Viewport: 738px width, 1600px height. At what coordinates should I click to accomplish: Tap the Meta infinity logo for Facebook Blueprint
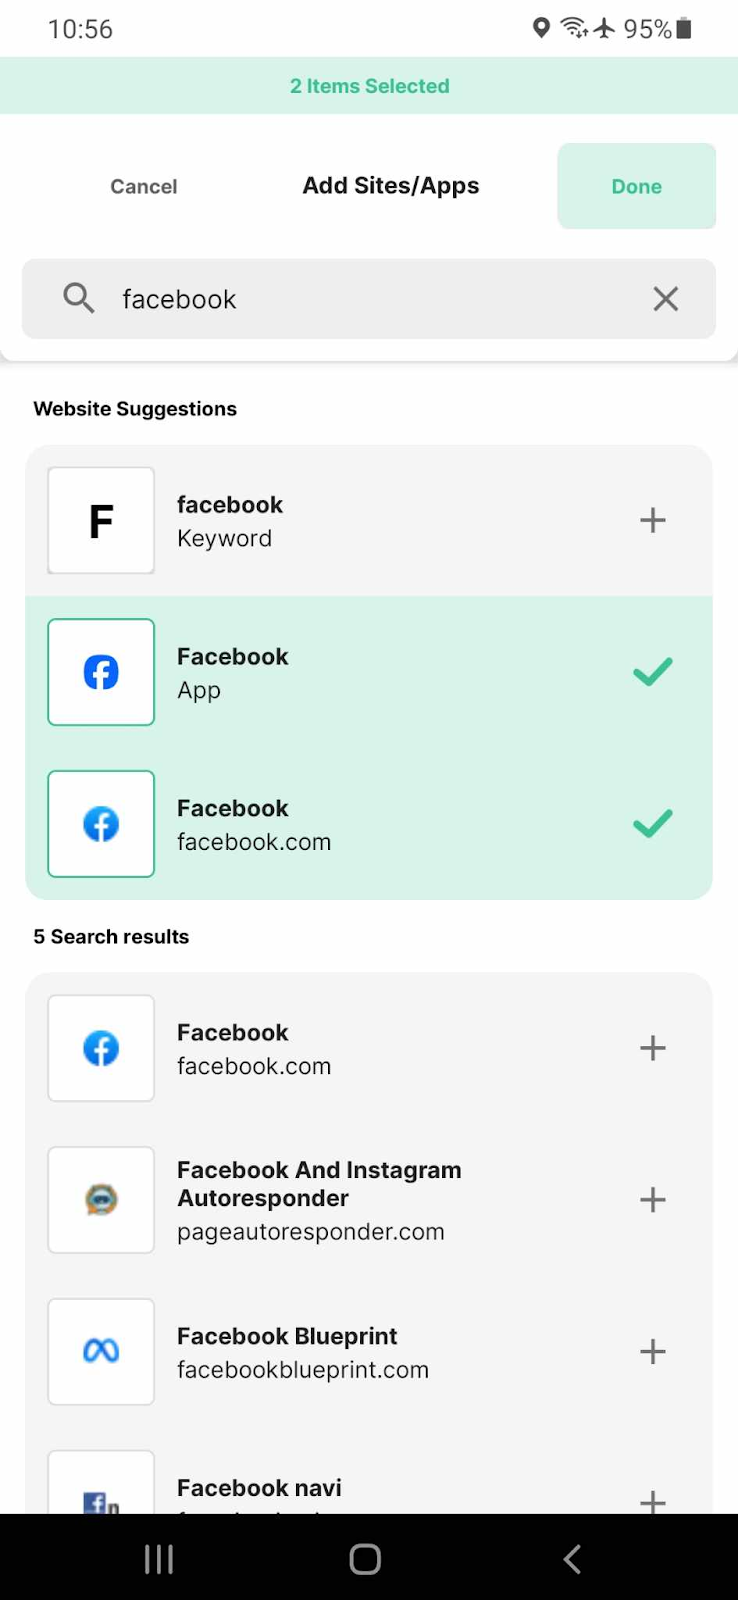[x=100, y=1351]
